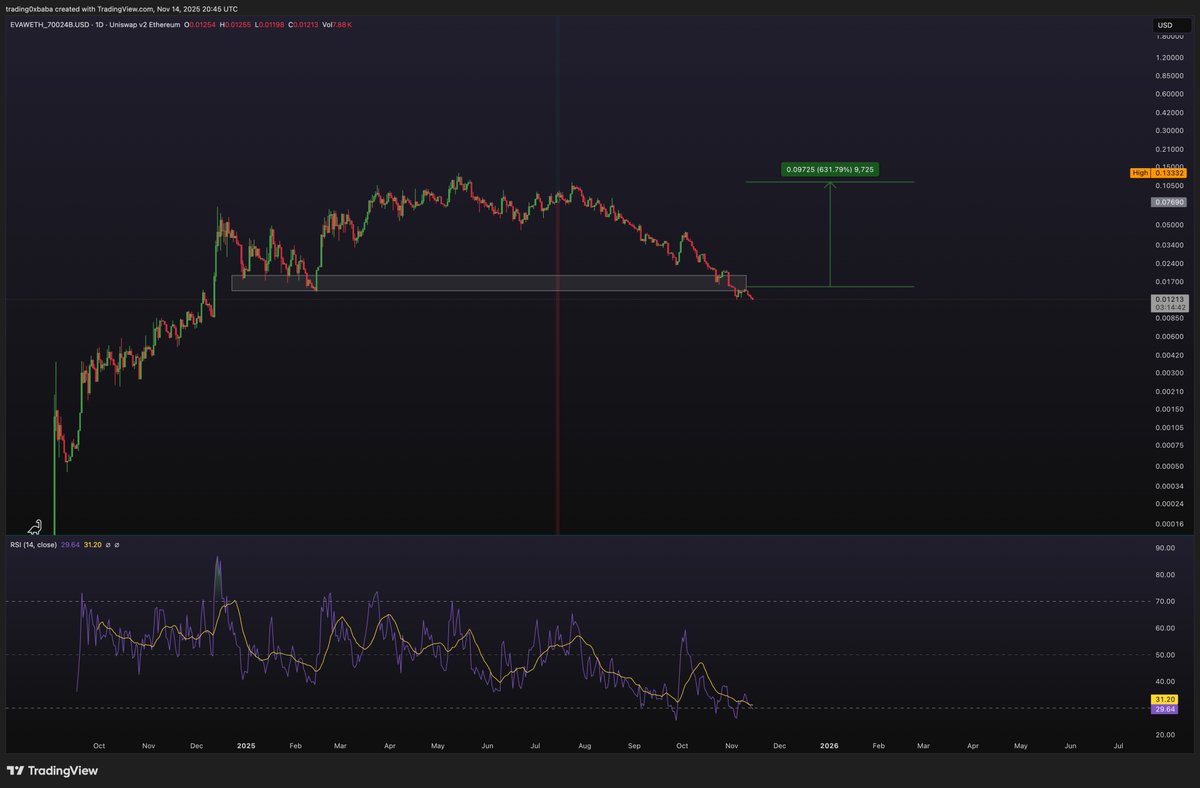1200x788 pixels.
Task: Select the green 0.09725 (631.79%) measurement label
Action: tap(828, 170)
